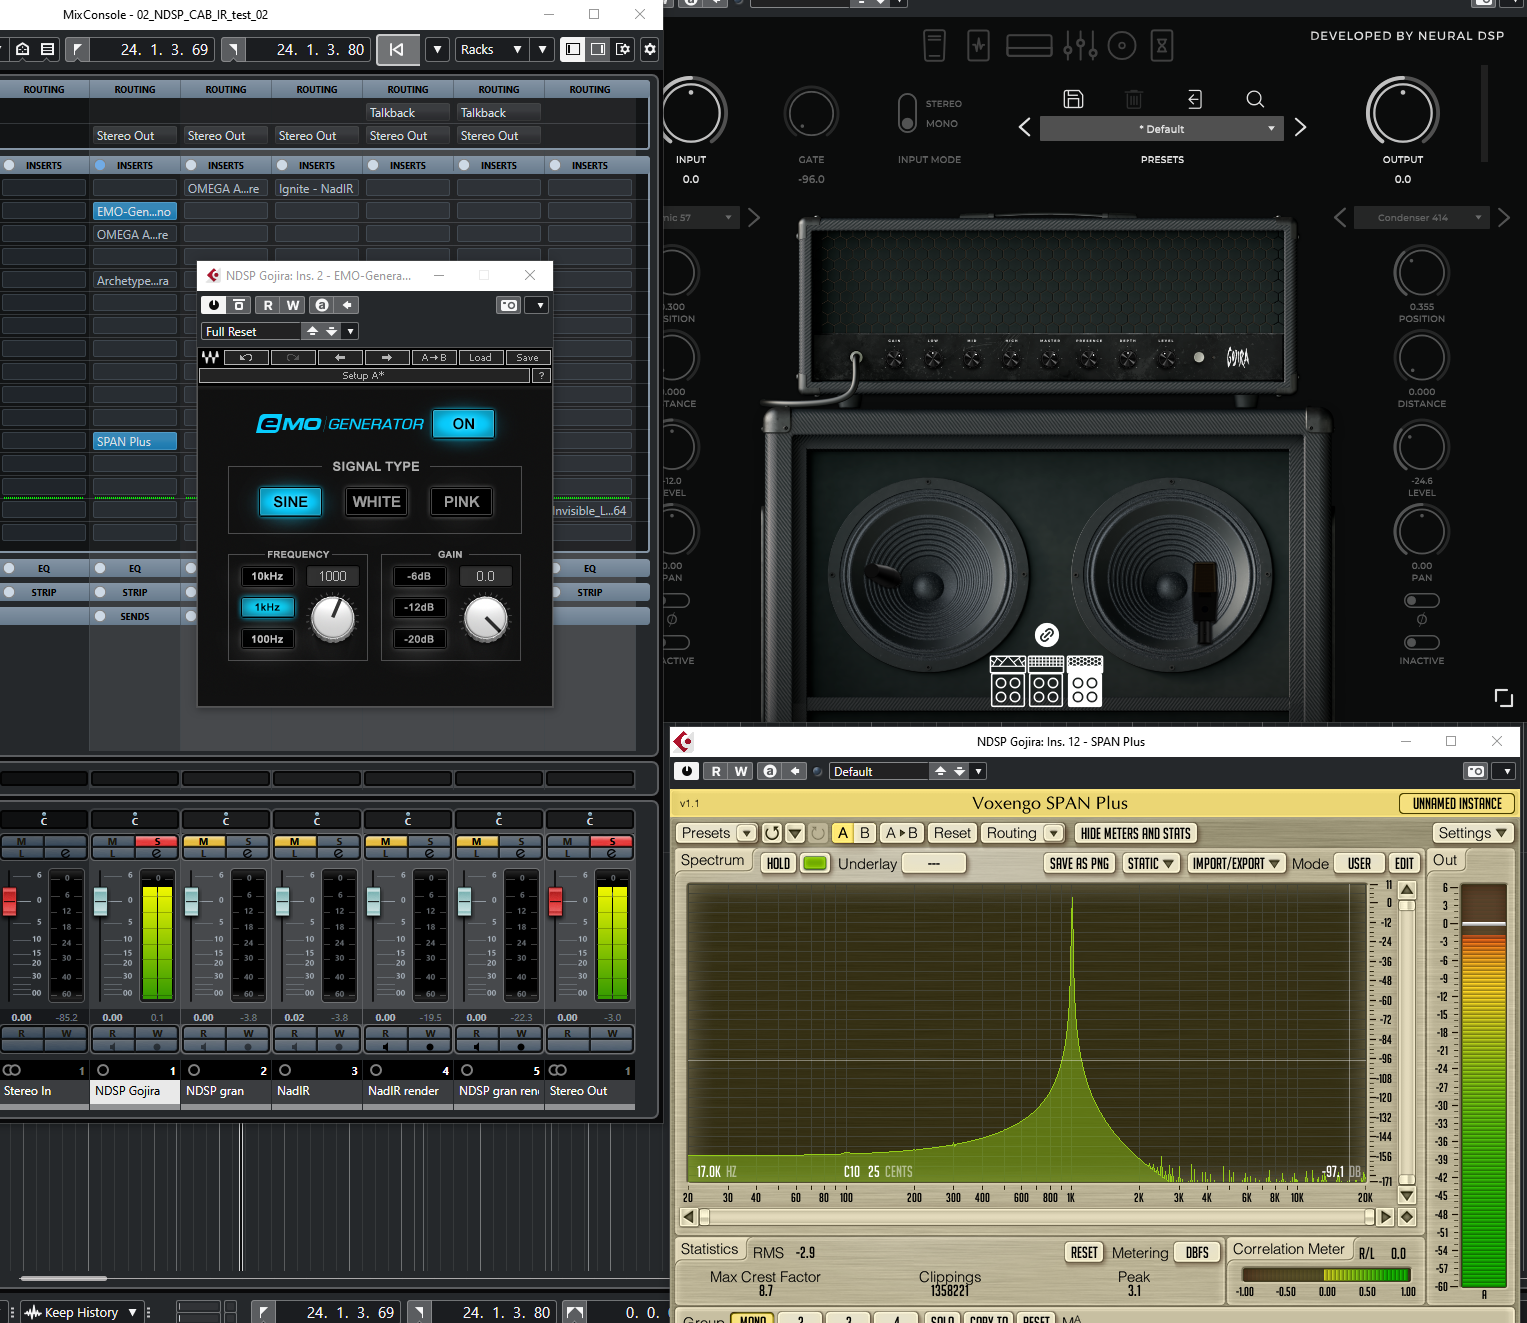Open MixConsole setup gear icon

650,49
